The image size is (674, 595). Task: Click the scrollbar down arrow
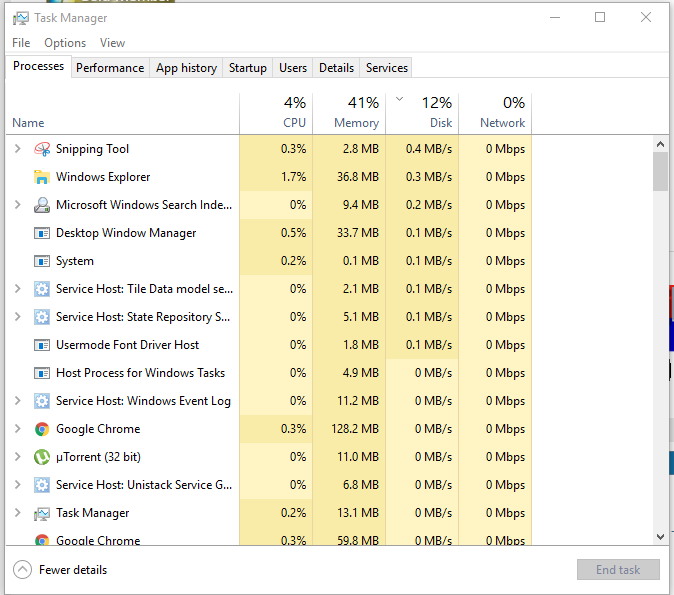(661, 536)
